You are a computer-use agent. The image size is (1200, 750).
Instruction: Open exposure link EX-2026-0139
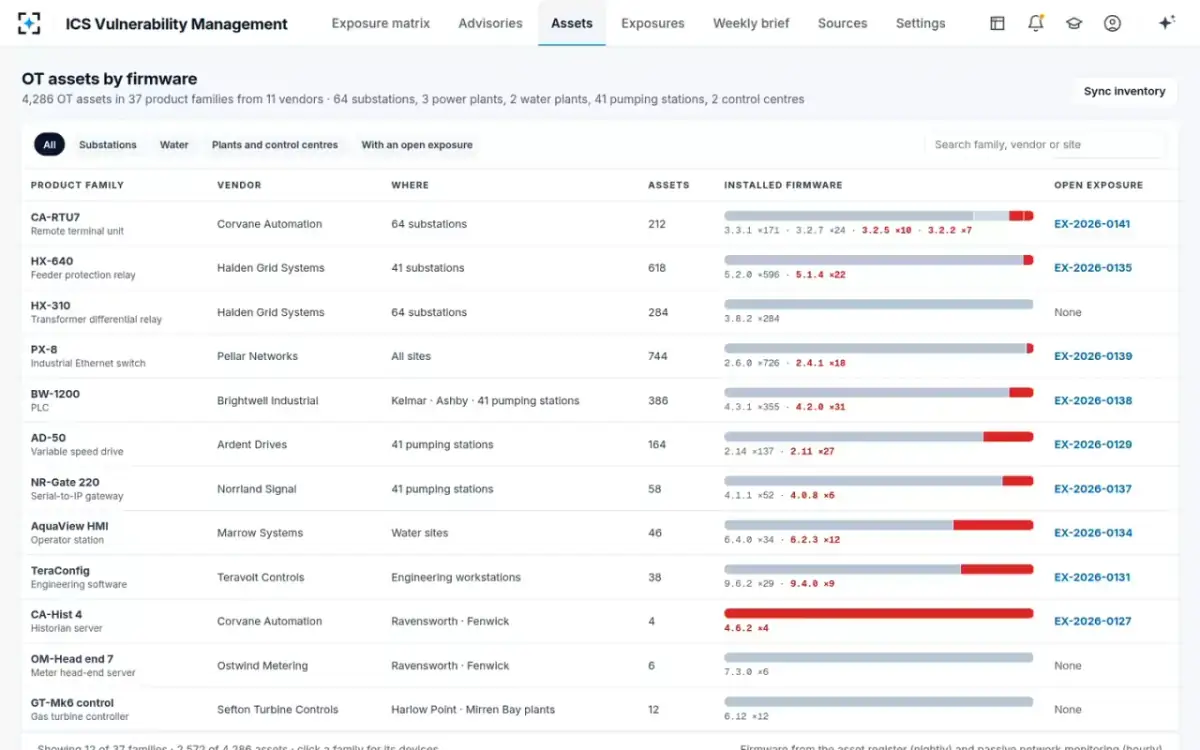[1093, 356]
